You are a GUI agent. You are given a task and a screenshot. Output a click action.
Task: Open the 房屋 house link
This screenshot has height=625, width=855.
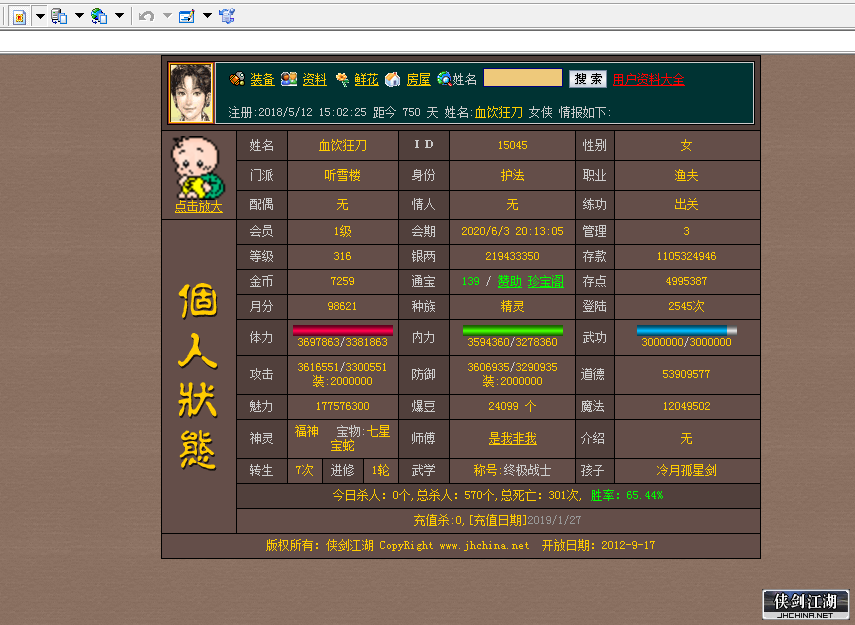tap(419, 80)
